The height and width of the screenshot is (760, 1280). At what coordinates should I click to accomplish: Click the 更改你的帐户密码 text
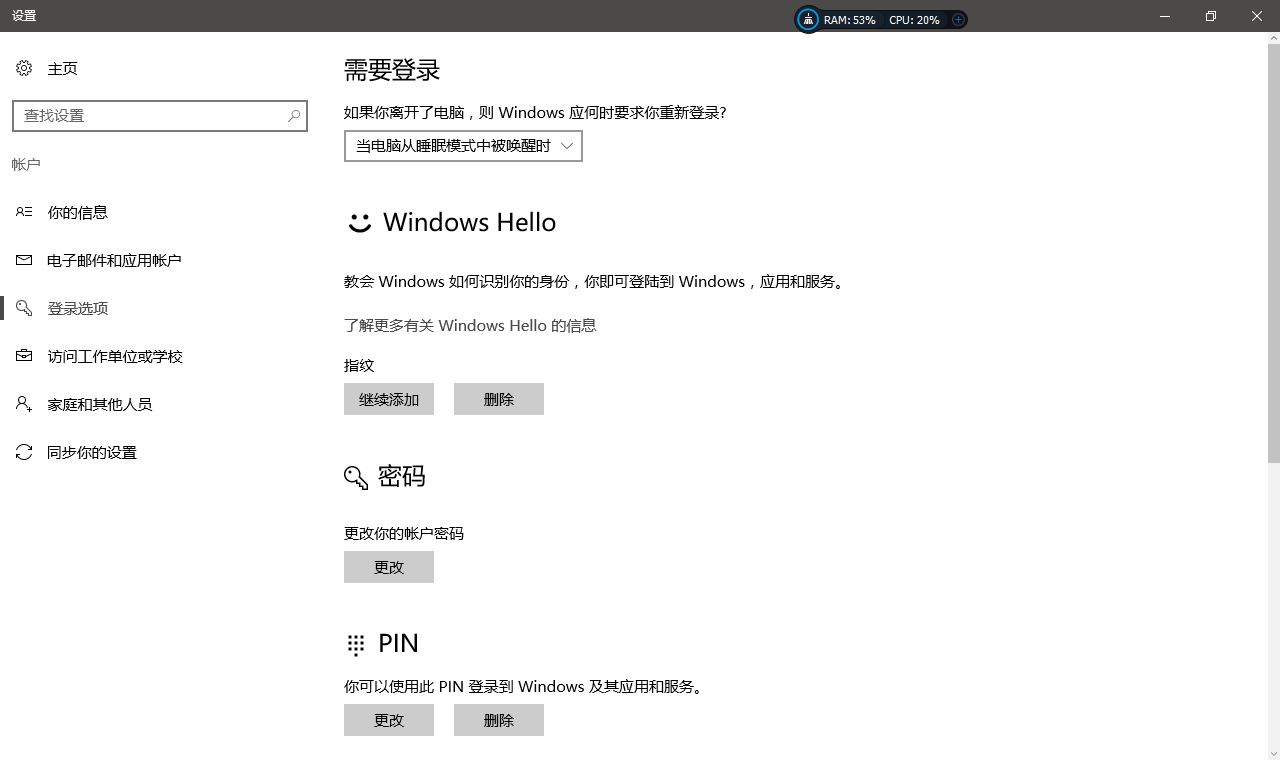404,533
